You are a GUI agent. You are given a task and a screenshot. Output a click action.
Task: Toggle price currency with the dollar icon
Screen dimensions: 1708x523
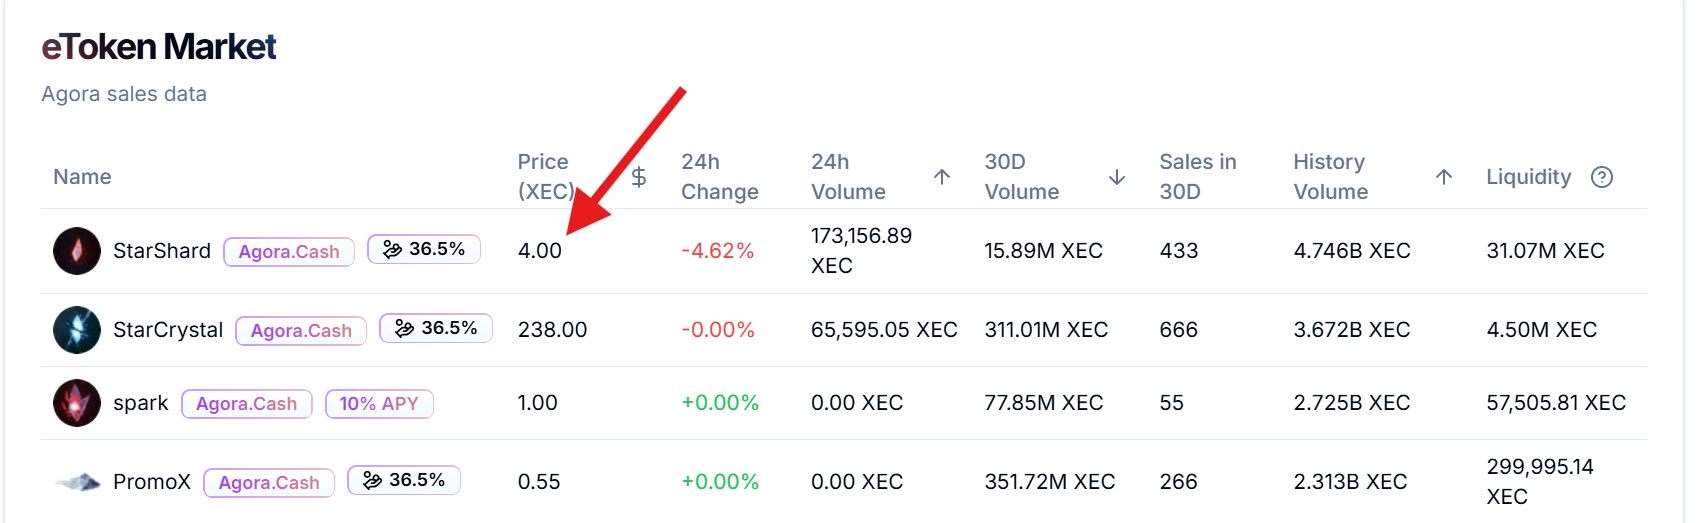pyautogui.click(x=639, y=177)
